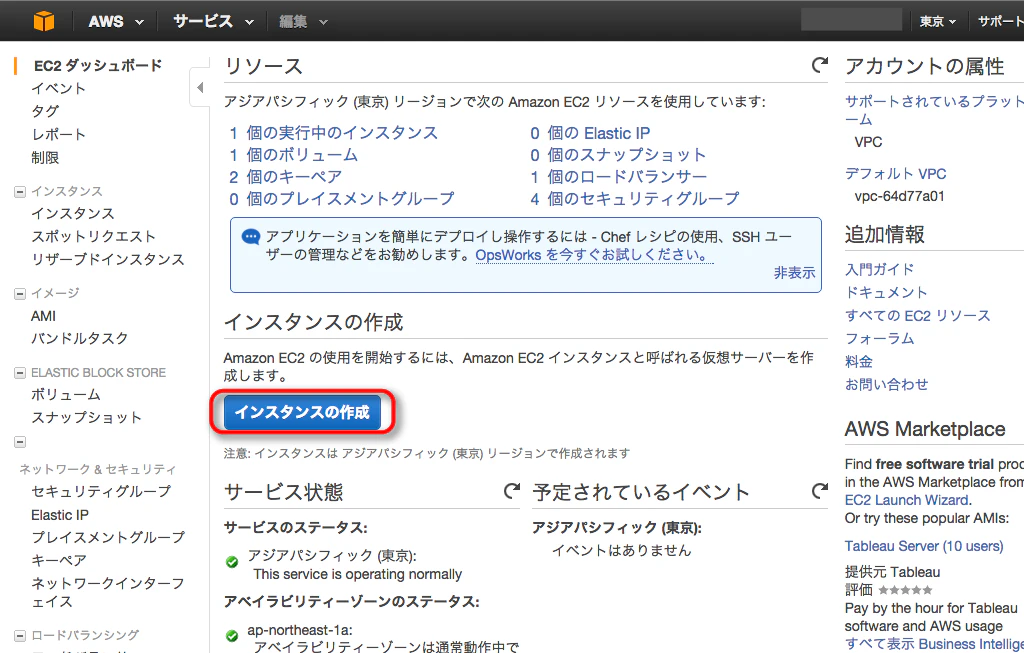
Task: Open the 東京 region dropdown
Action: click(938, 22)
